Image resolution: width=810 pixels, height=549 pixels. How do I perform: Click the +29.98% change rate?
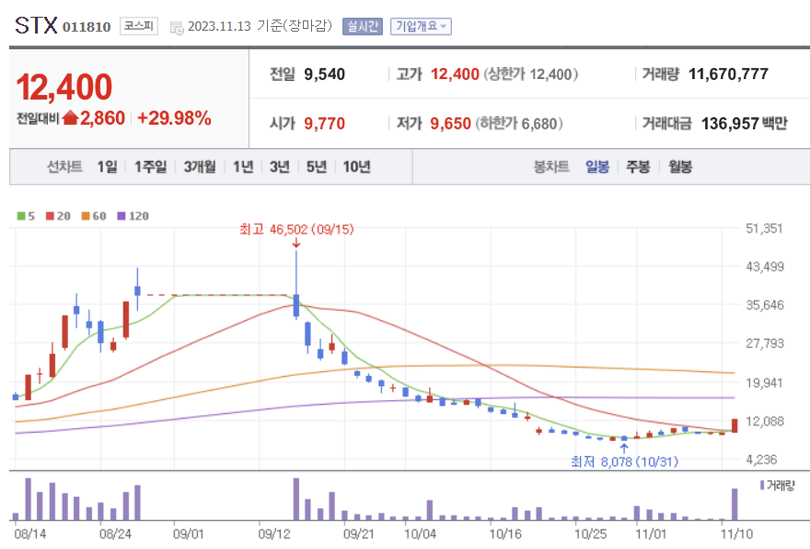tap(174, 118)
